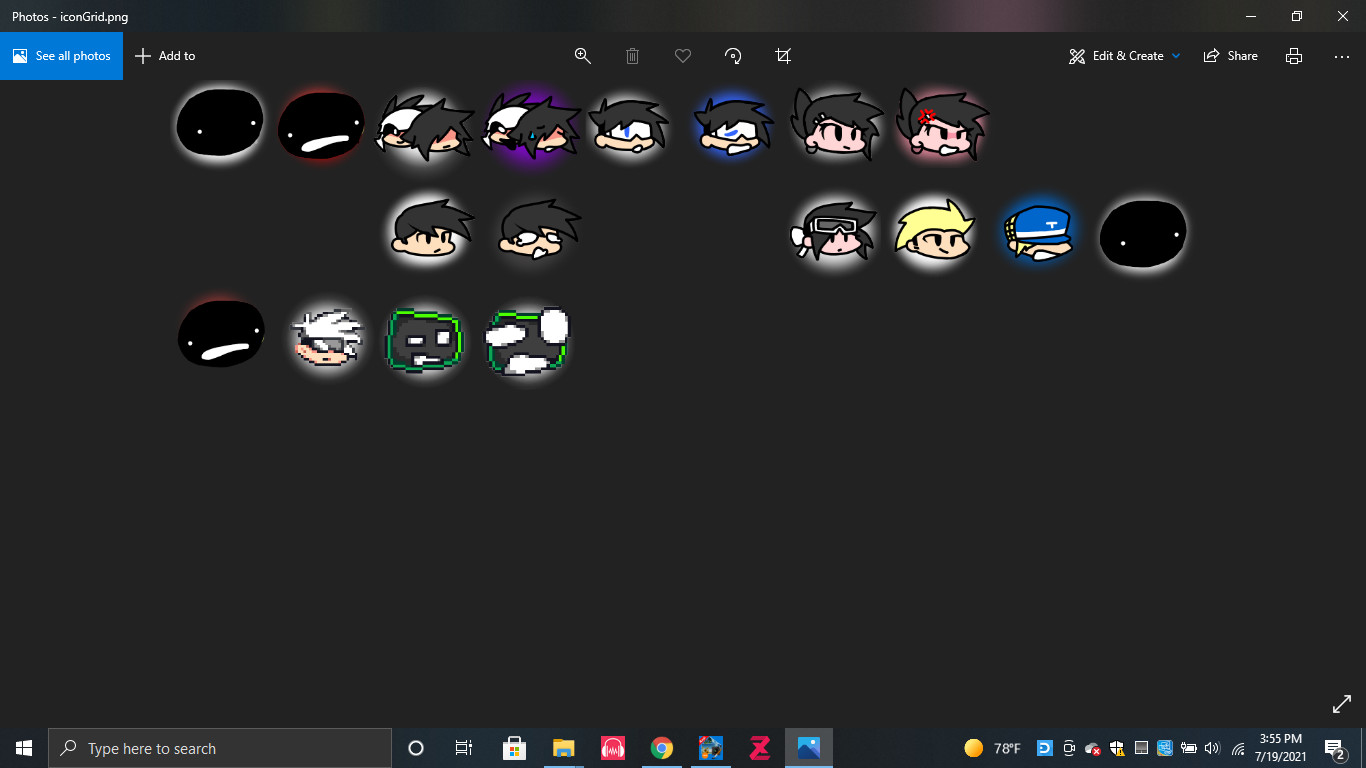
Task: Click the Type here to search box
Action: tap(220, 748)
